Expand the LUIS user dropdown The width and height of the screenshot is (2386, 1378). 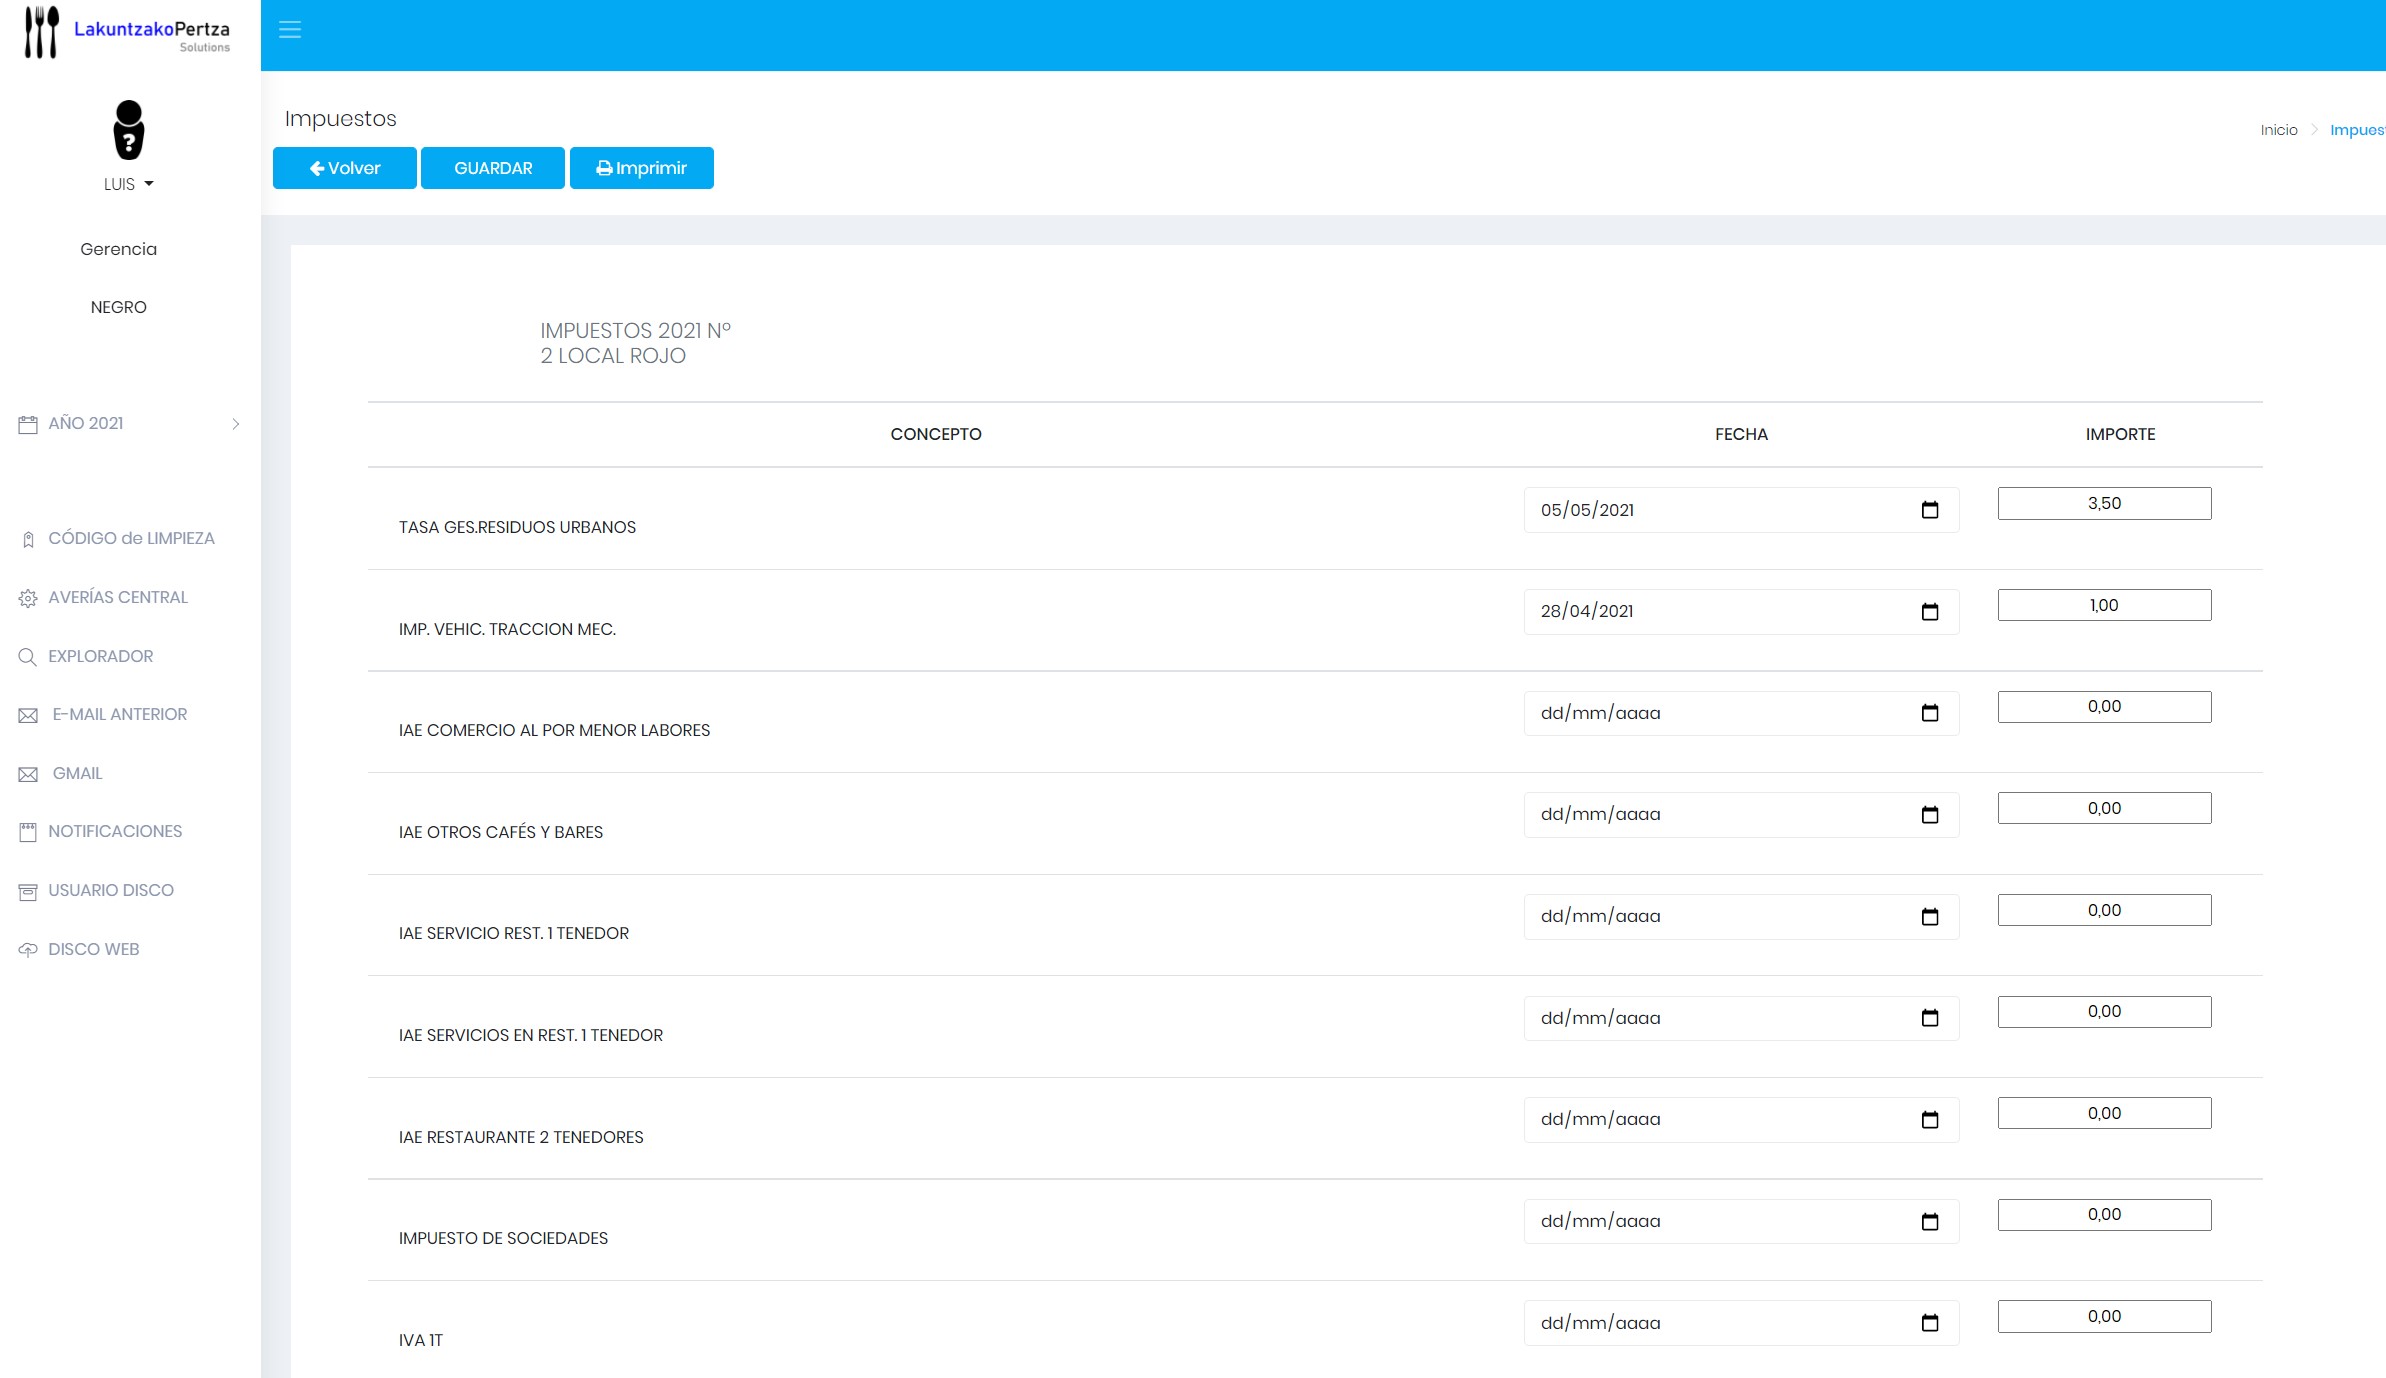click(129, 184)
